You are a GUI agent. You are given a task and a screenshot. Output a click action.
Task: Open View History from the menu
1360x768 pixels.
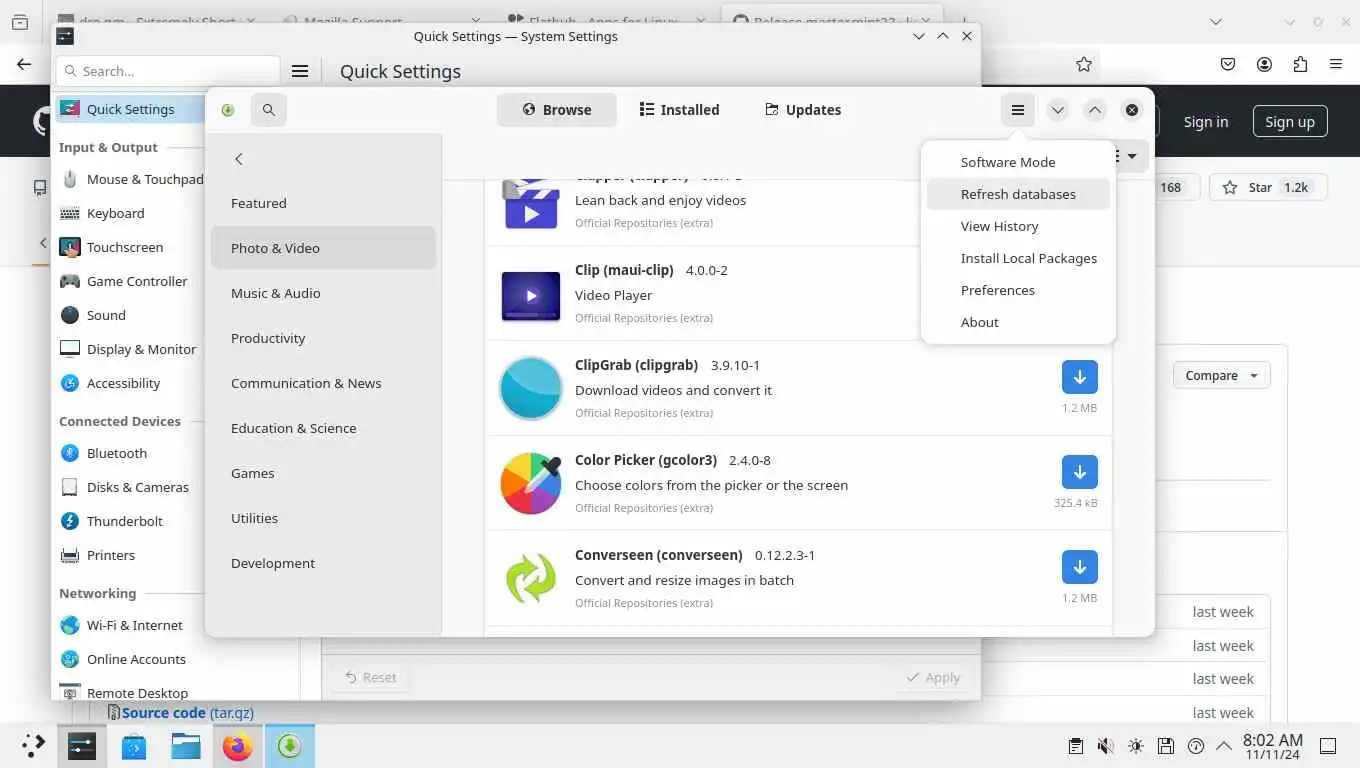pos(1018,226)
